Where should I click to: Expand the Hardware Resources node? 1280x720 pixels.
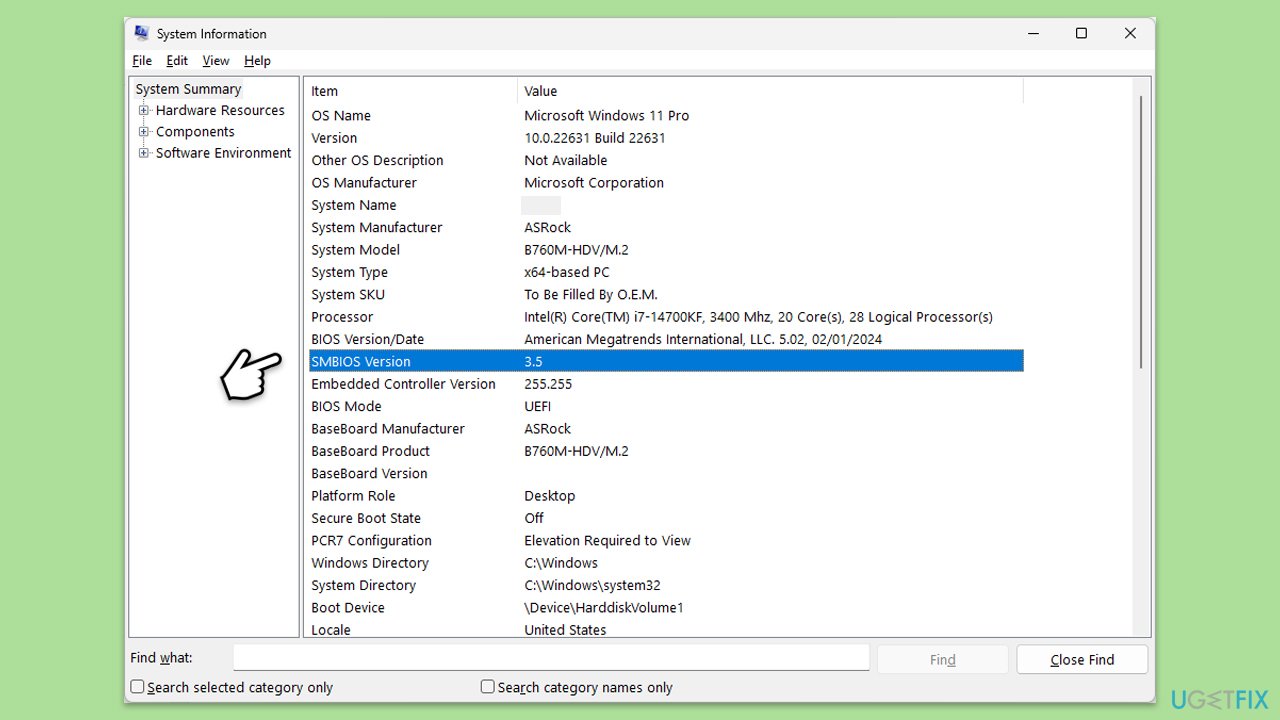(x=144, y=110)
